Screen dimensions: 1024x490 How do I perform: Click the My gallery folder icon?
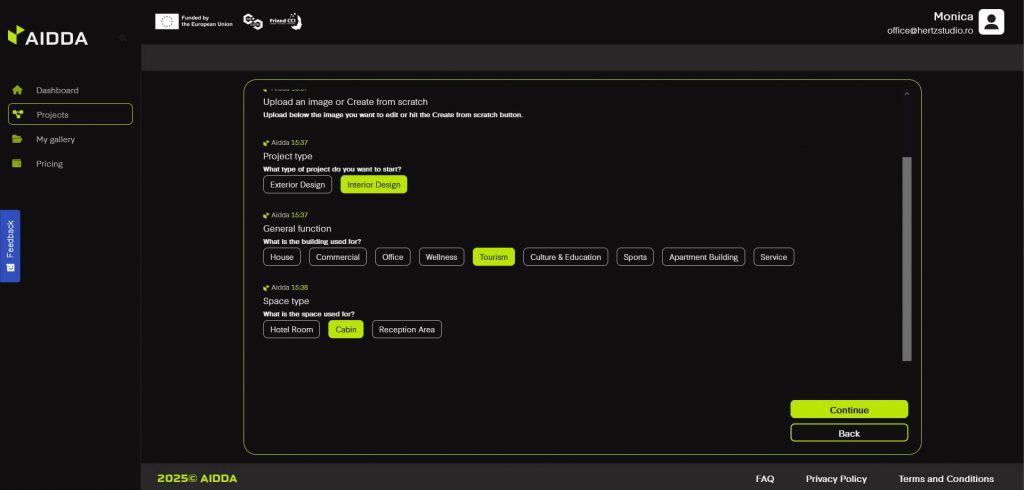[x=17, y=139]
